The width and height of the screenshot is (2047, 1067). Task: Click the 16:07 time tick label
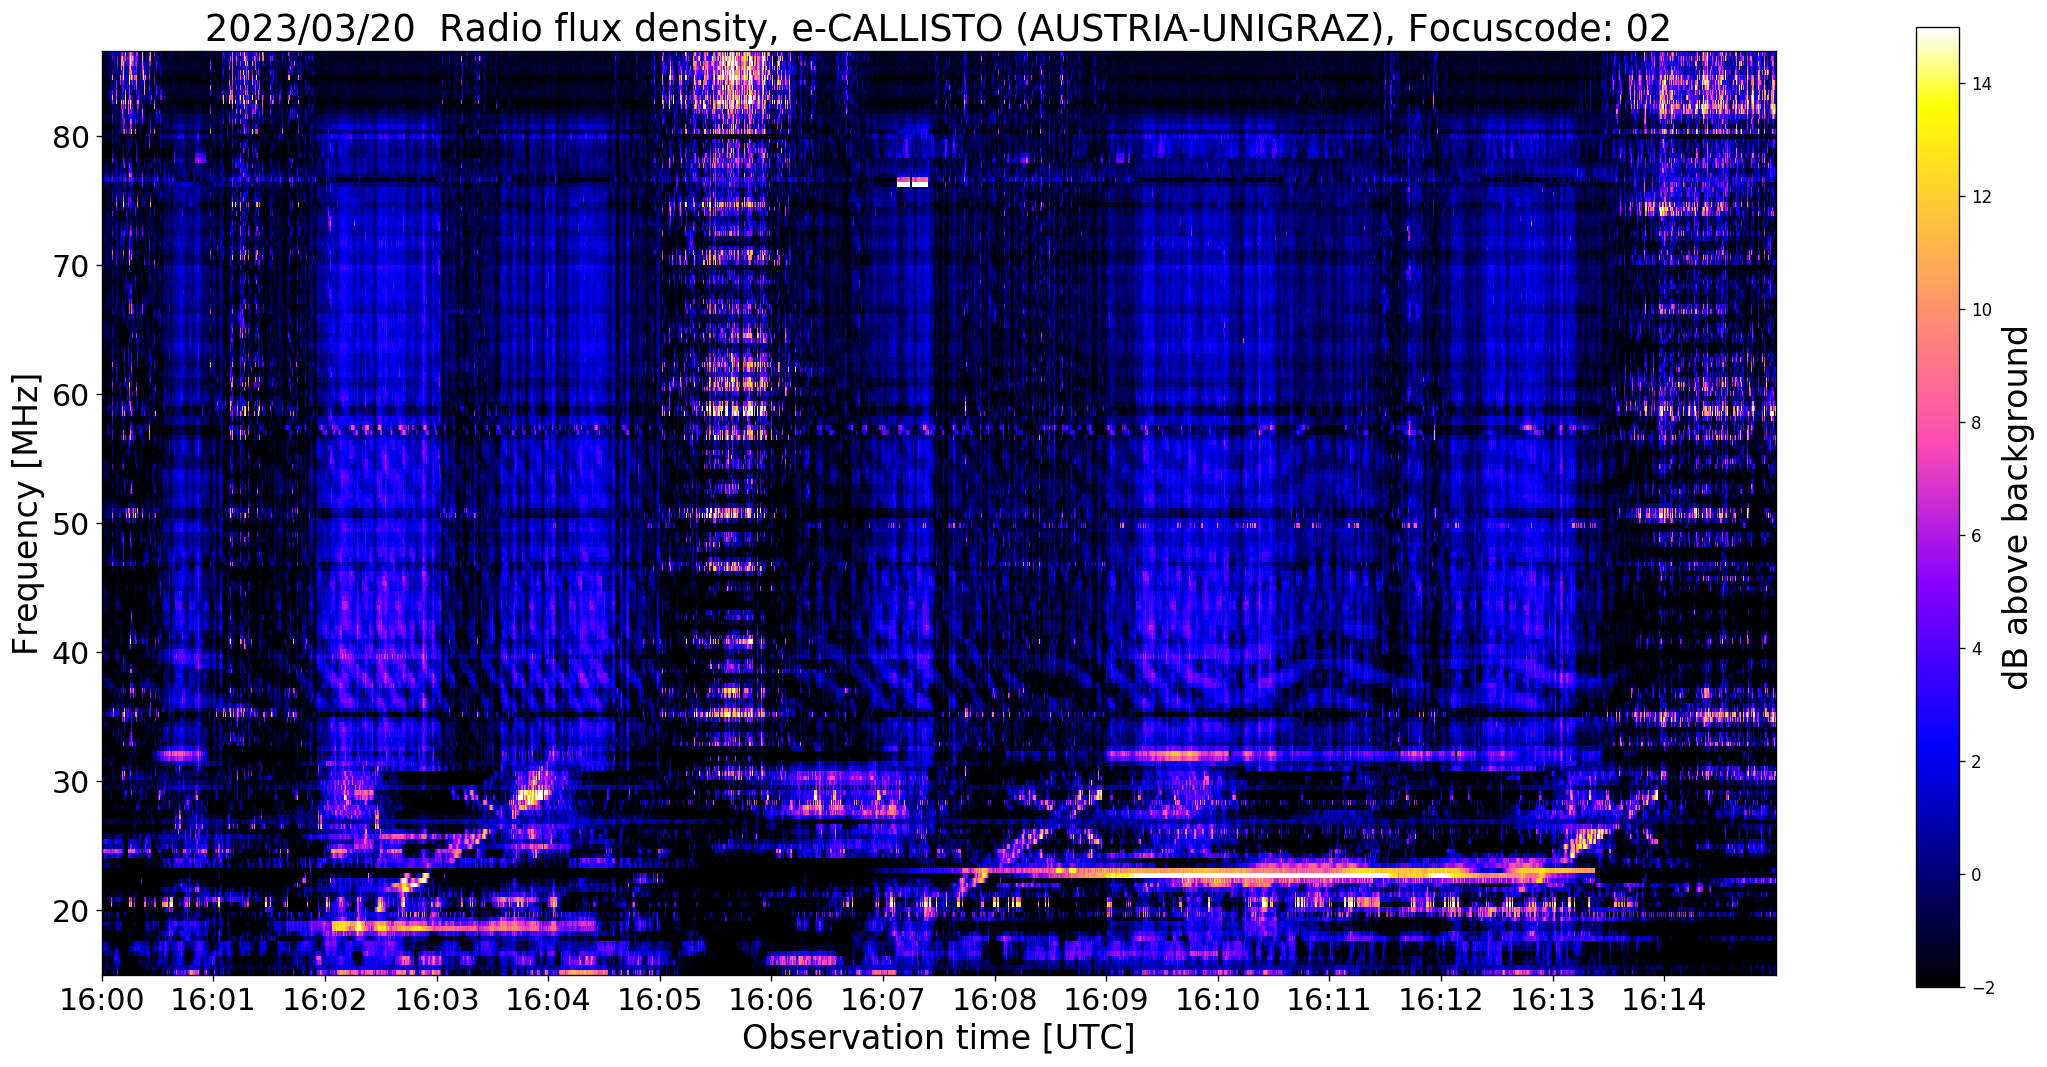883,1000
